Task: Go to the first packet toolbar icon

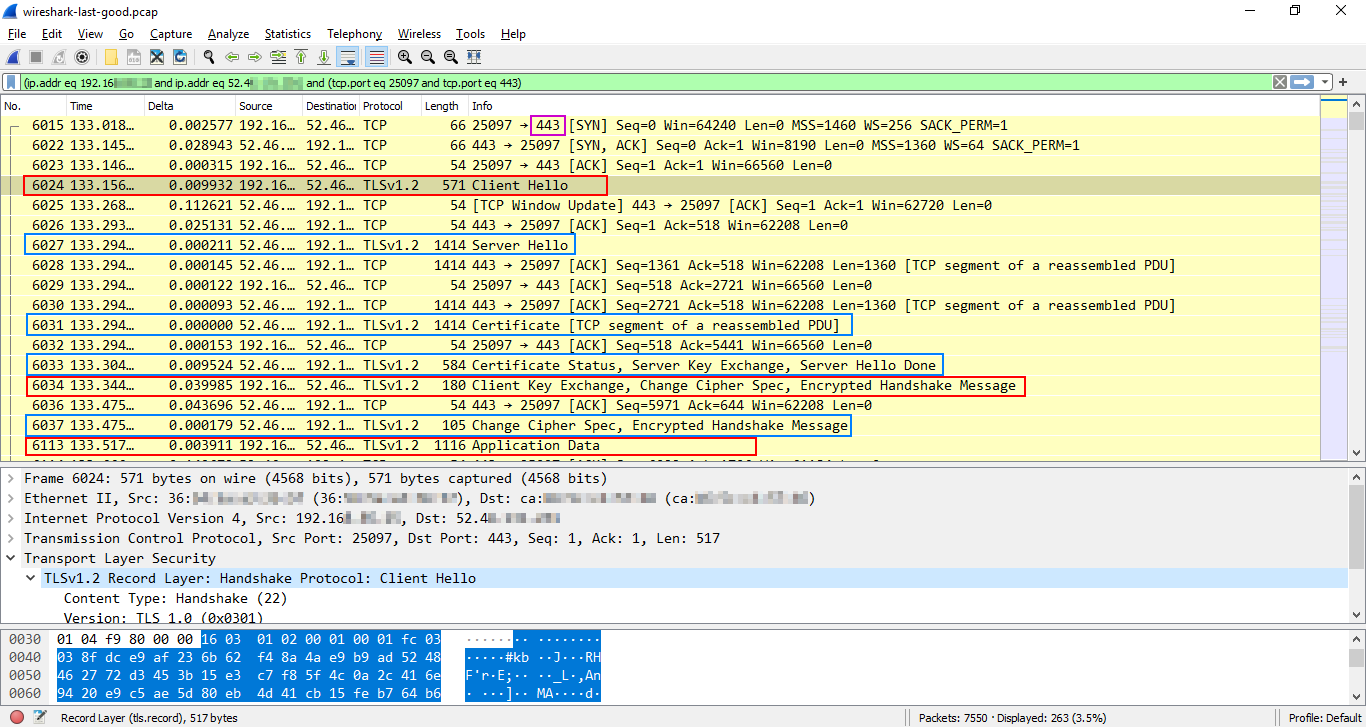Action: (x=301, y=57)
